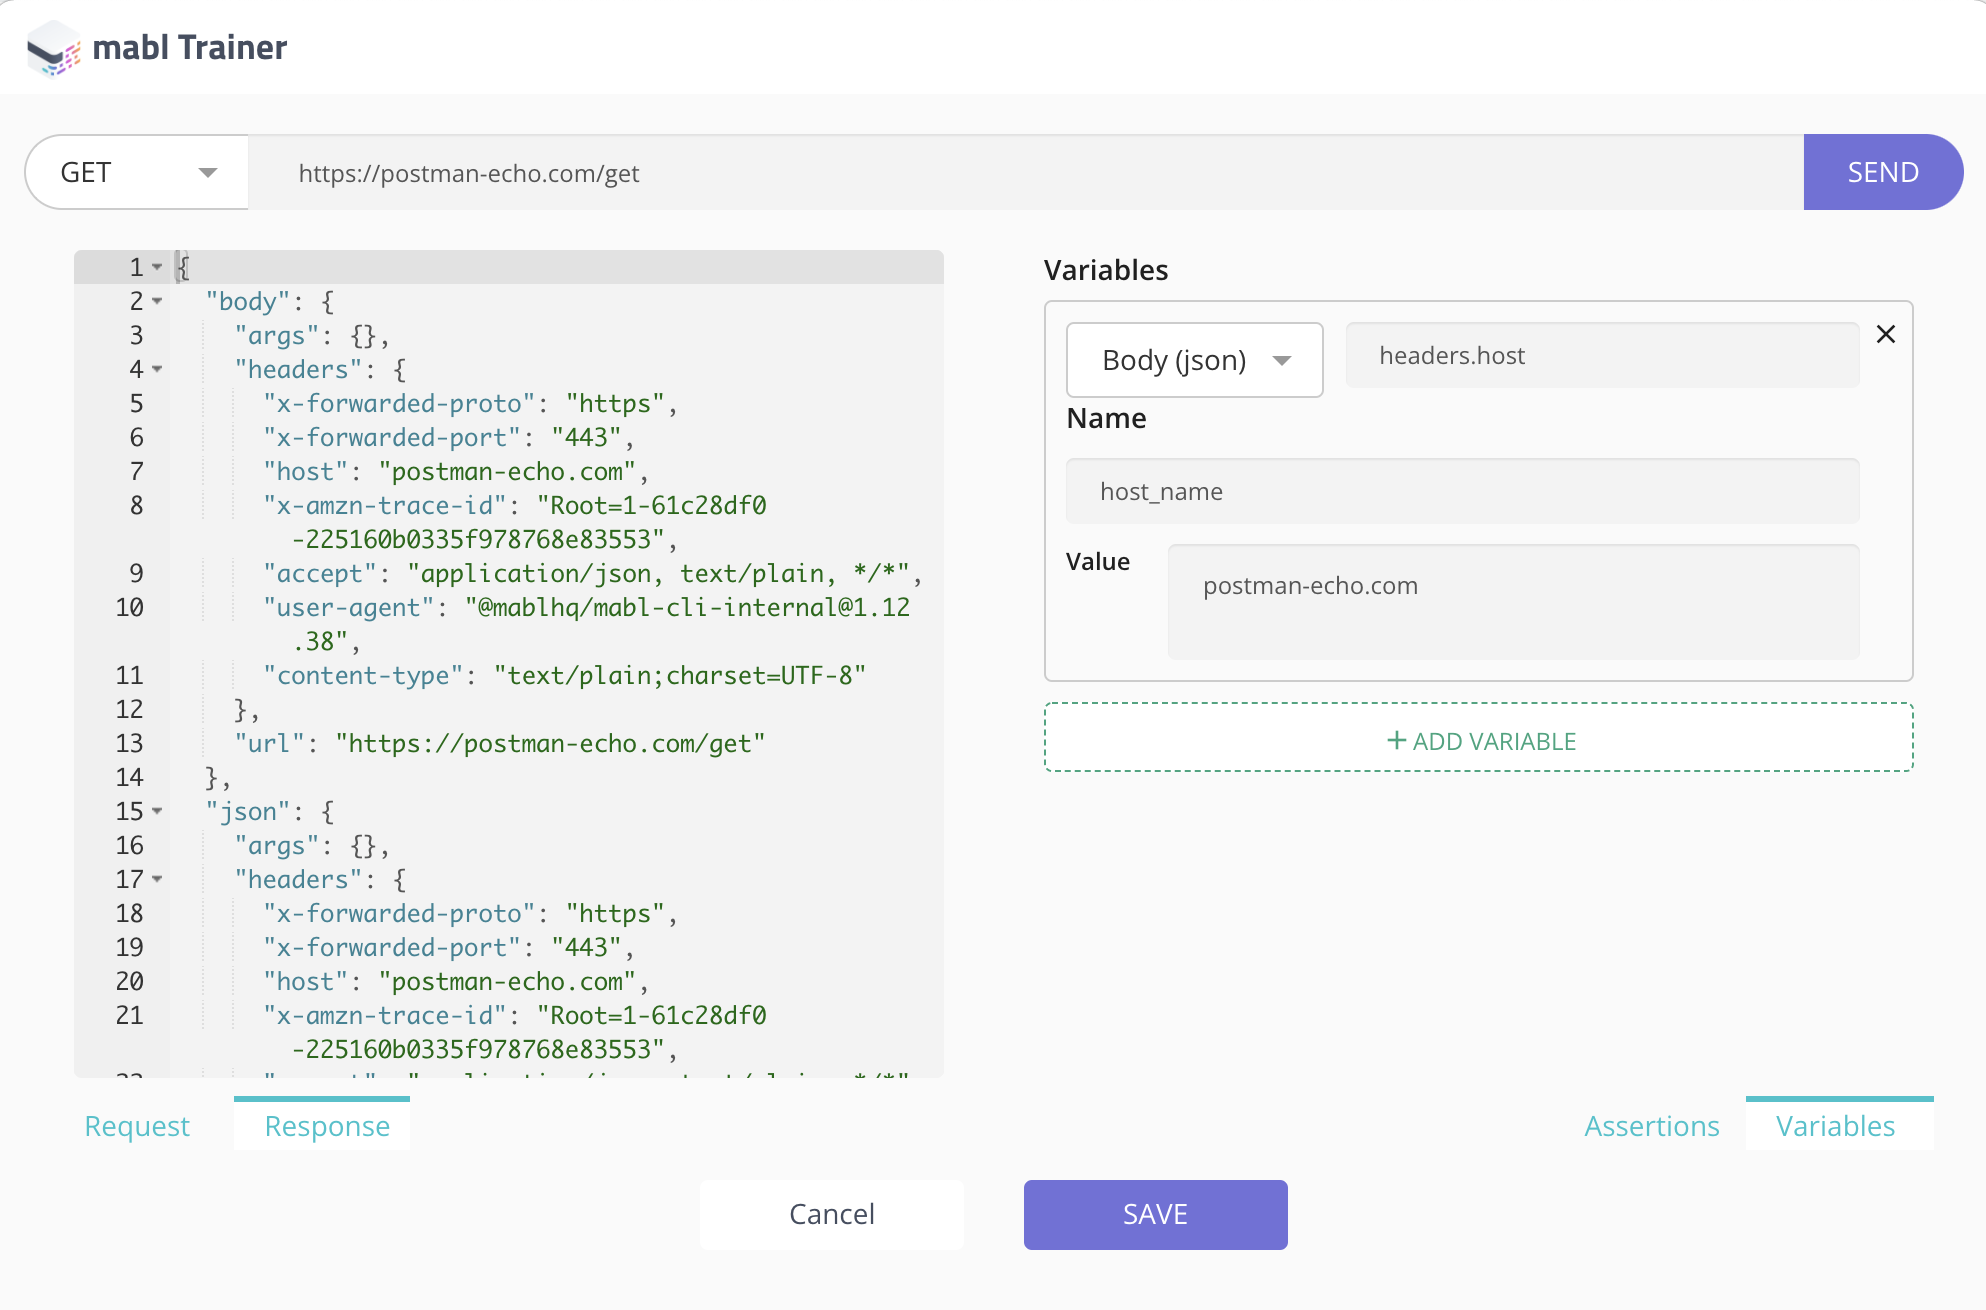Click "args" entry on line 16
The height and width of the screenshot is (1310, 1986).
click(312, 845)
